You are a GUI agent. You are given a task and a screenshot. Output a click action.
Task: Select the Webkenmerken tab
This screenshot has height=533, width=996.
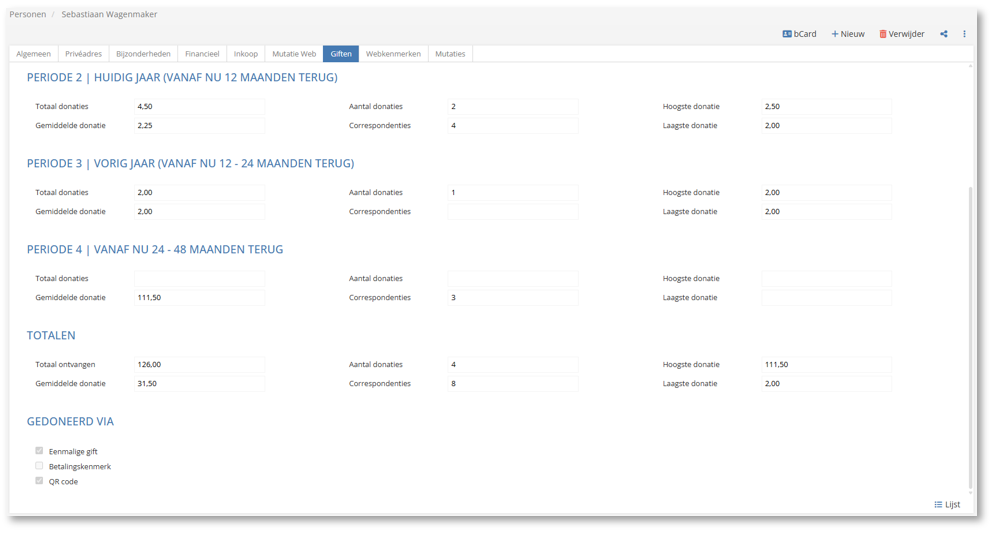(393, 54)
